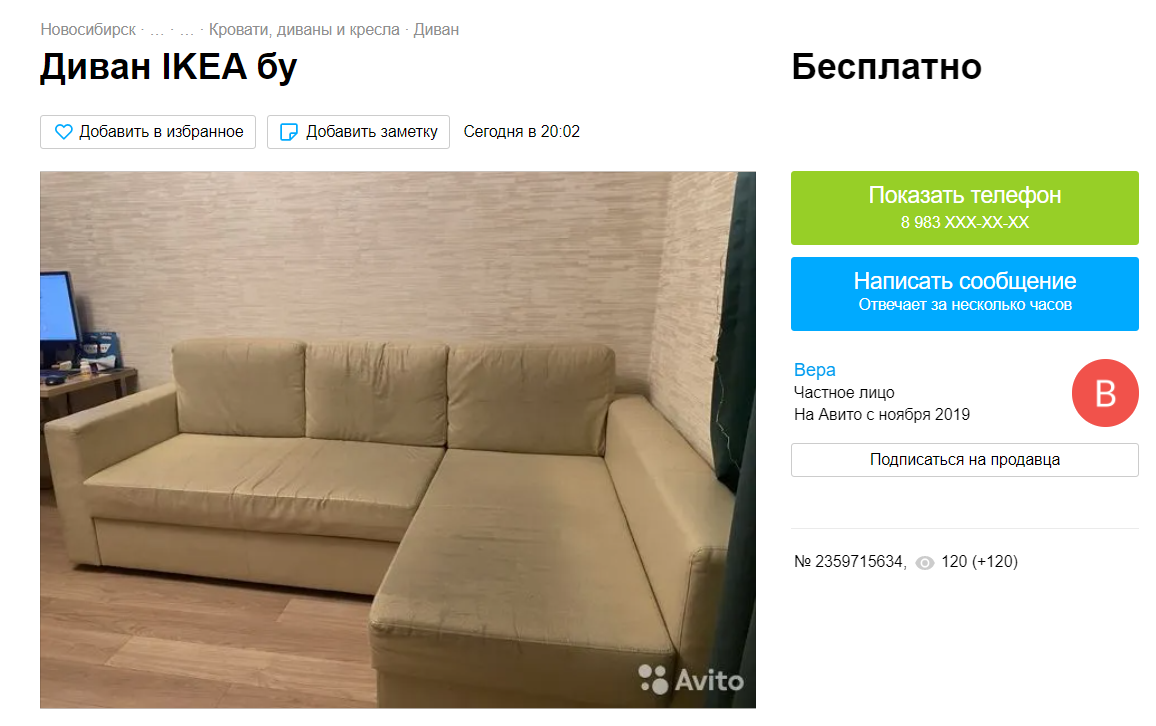Click Vera's red avatar circle
The image size is (1156, 726).
point(1105,393)
